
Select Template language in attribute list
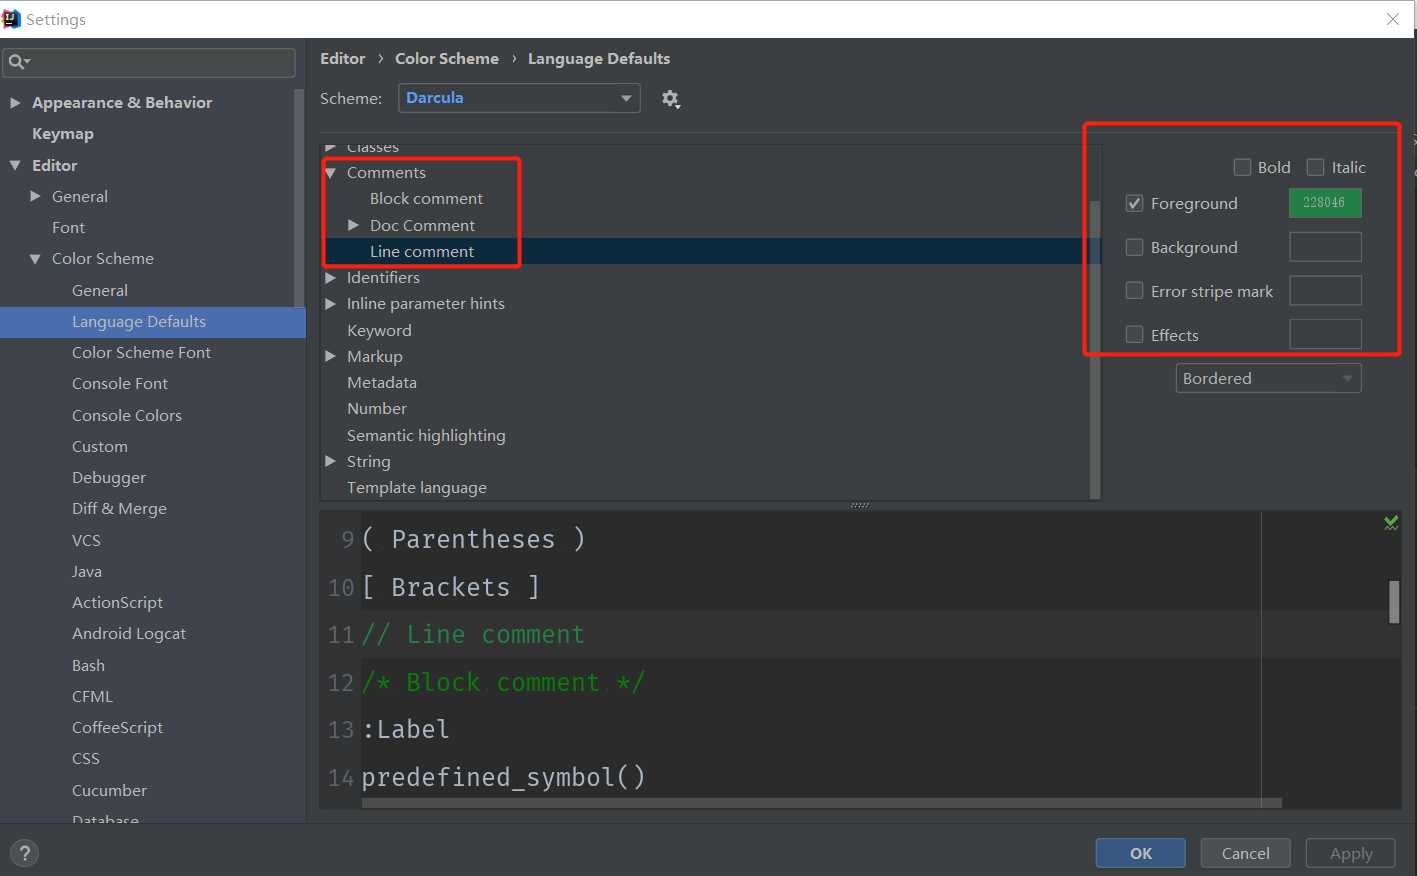417,487
